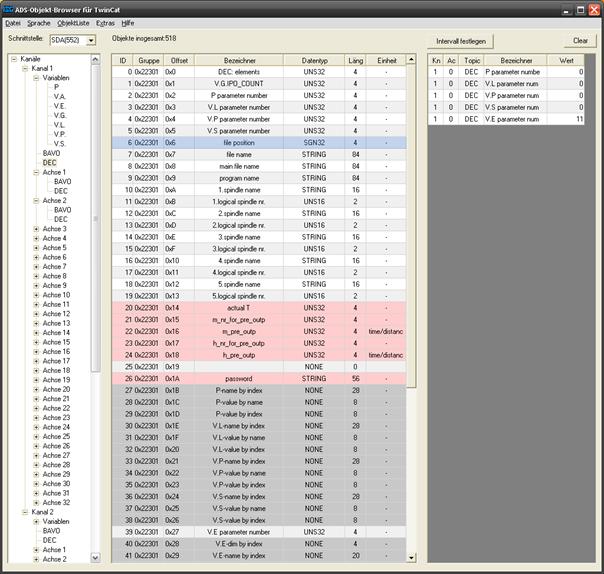Viewport: 604px width, 574px height.
Task: Collapse the Kanäle root node
Action: (x=14, y=59)
